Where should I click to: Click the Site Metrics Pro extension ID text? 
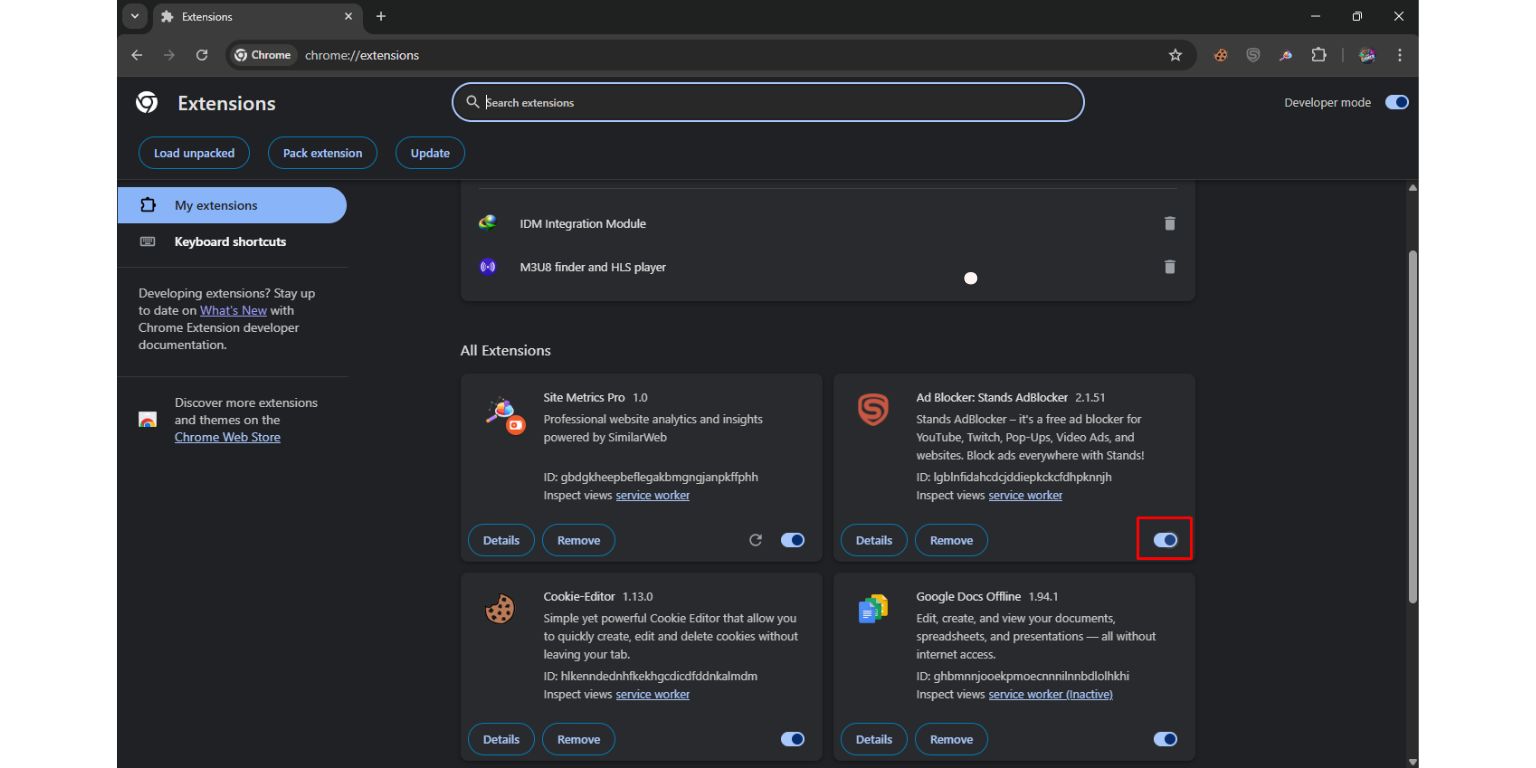coord(651,478)
